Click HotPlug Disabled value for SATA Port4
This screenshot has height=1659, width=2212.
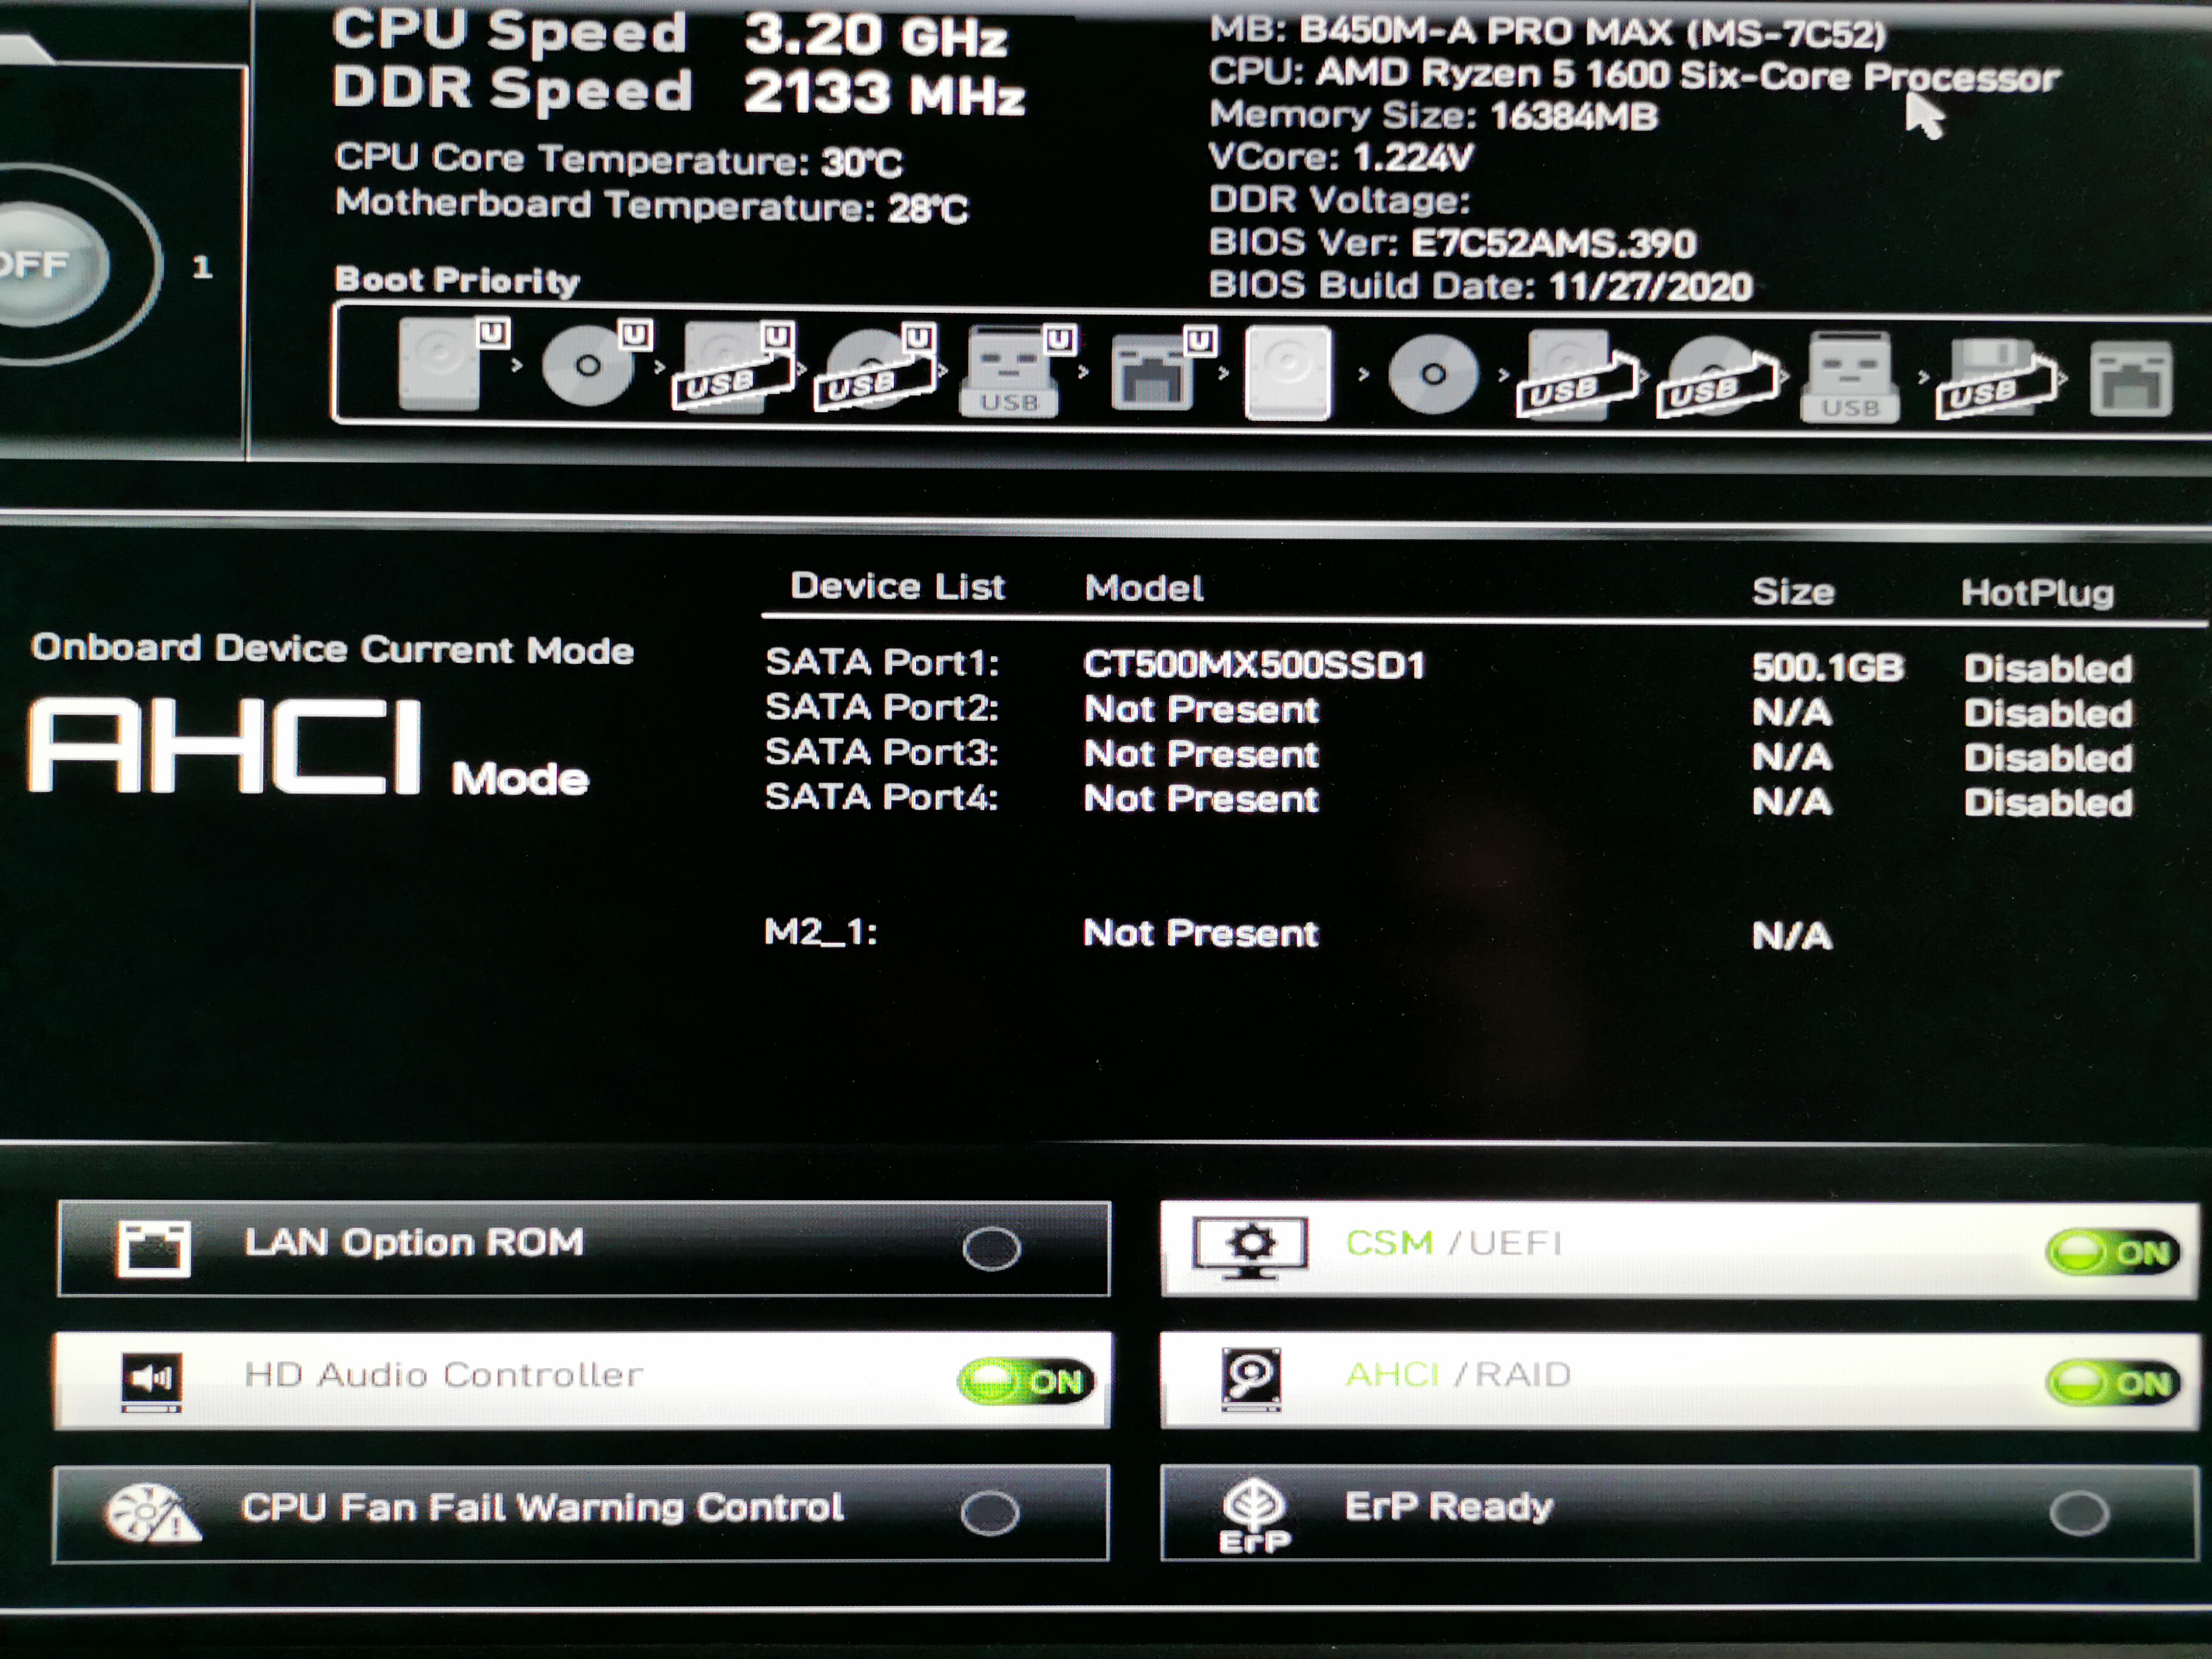pyautogui.click(x=2047, y=802)
